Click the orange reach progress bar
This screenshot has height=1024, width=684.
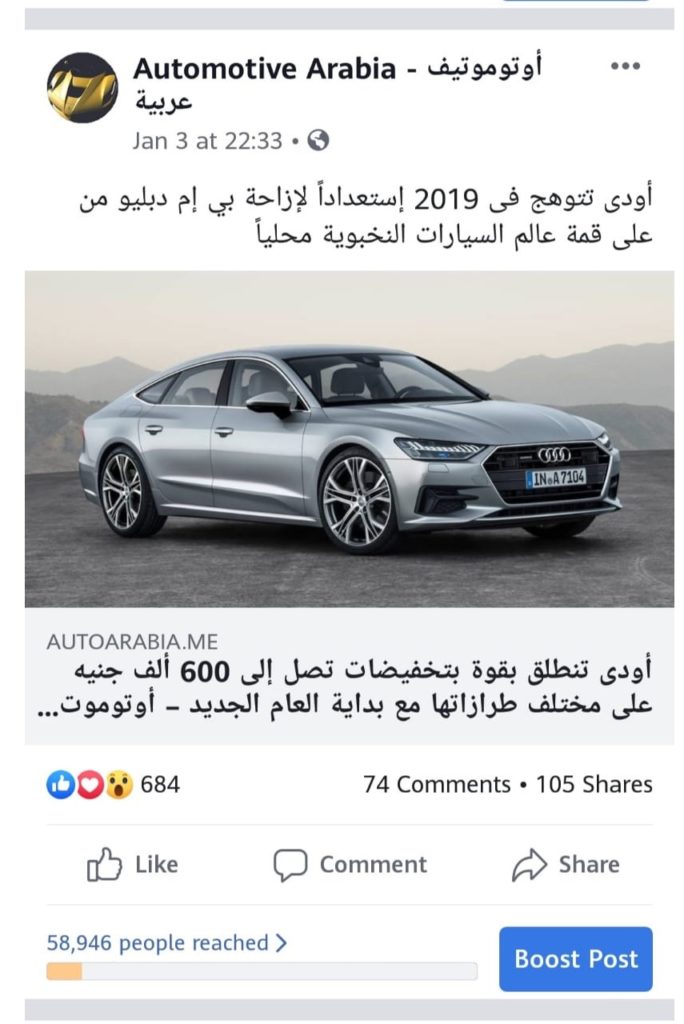261,971
